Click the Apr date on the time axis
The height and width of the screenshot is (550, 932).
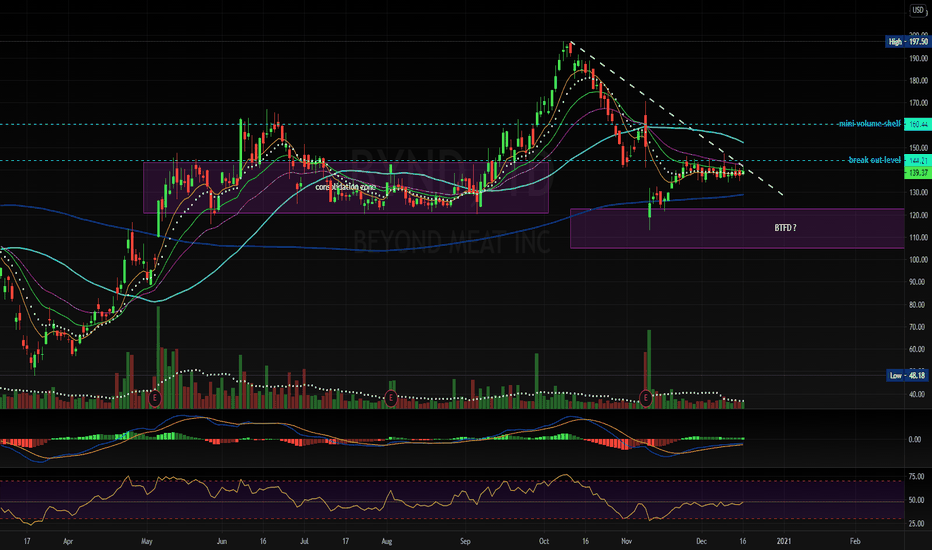[x=68, y=541]
